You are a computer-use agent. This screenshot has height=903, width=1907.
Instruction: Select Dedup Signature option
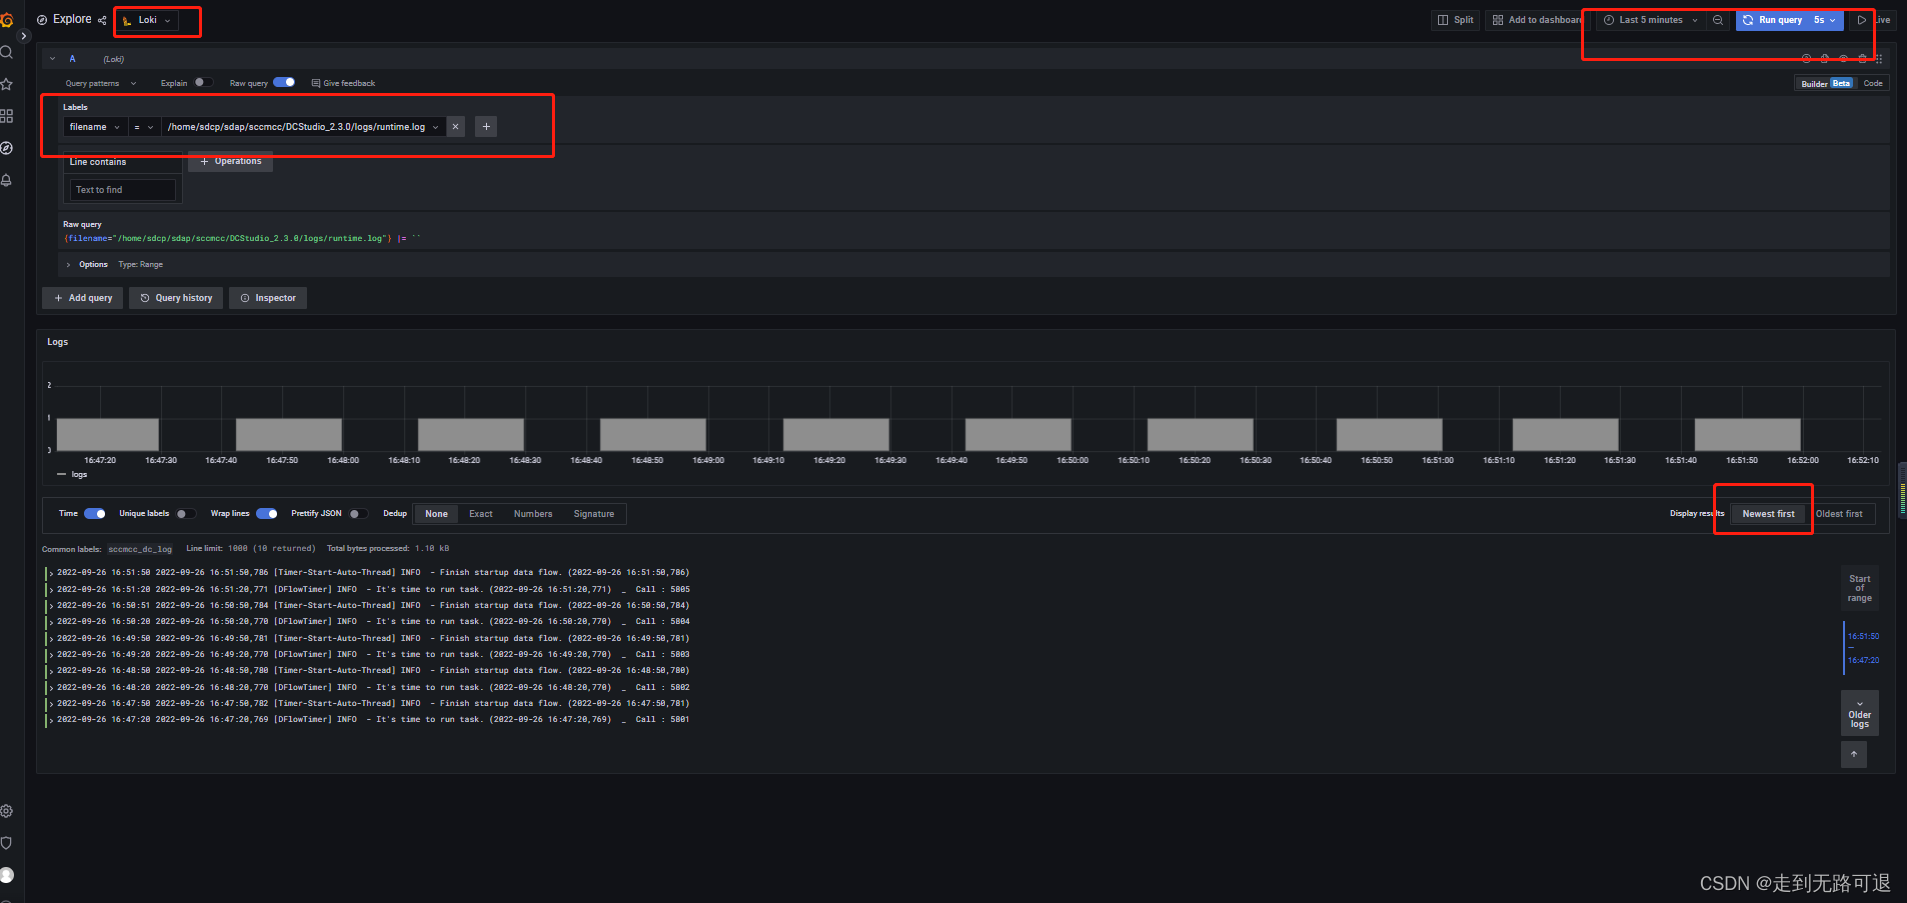[x=594, y=514]
